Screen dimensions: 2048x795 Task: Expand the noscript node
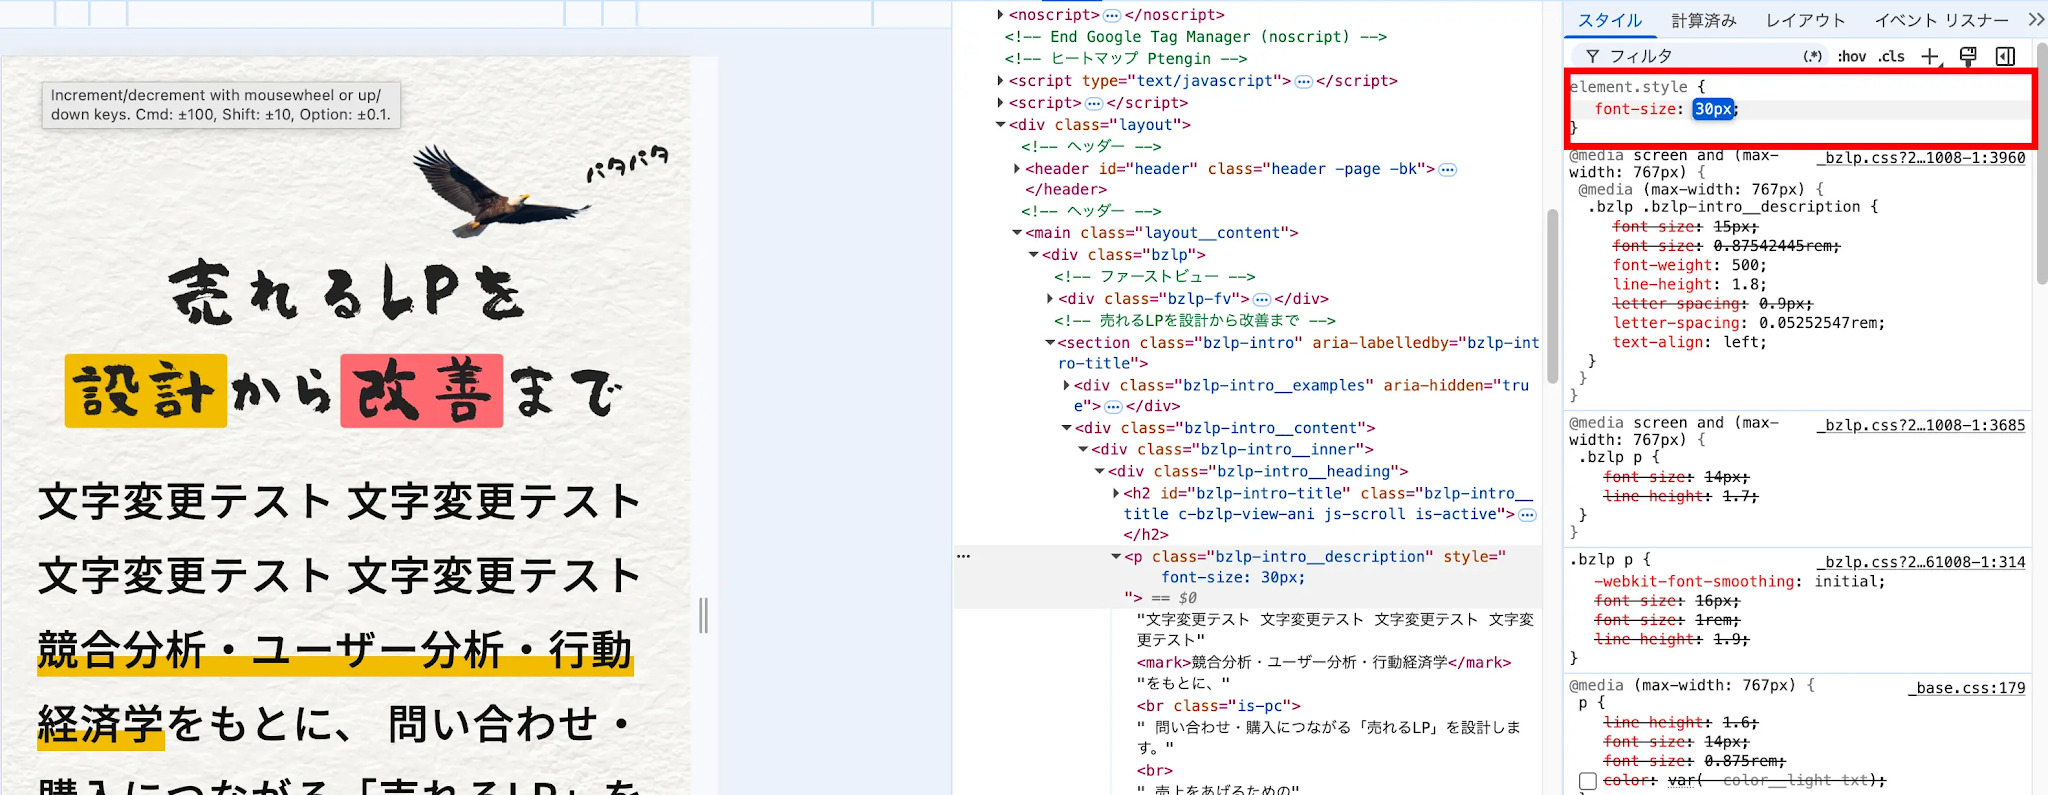pos(1000,15)
